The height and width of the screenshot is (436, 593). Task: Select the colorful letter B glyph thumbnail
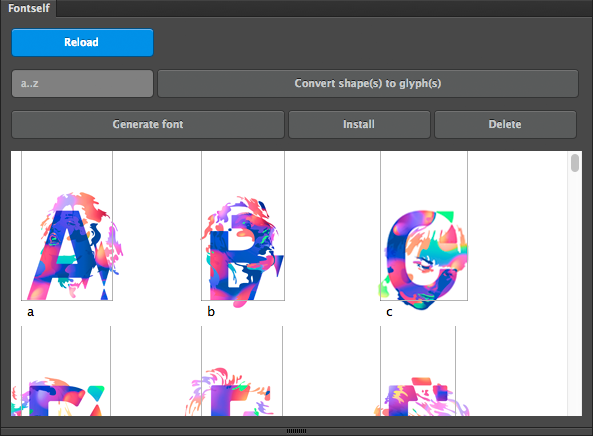tap(243, 226)
